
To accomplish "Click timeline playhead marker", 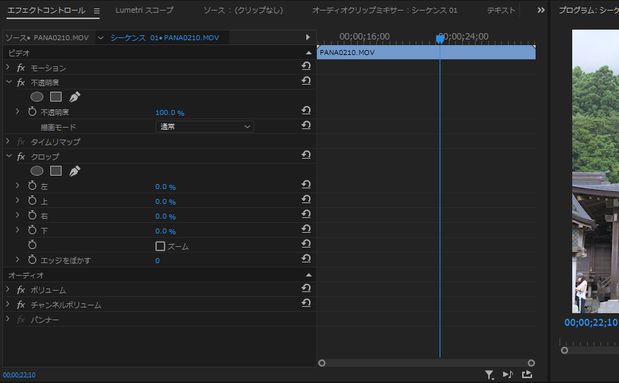I will pyautogui.click(x=440, y=39).
